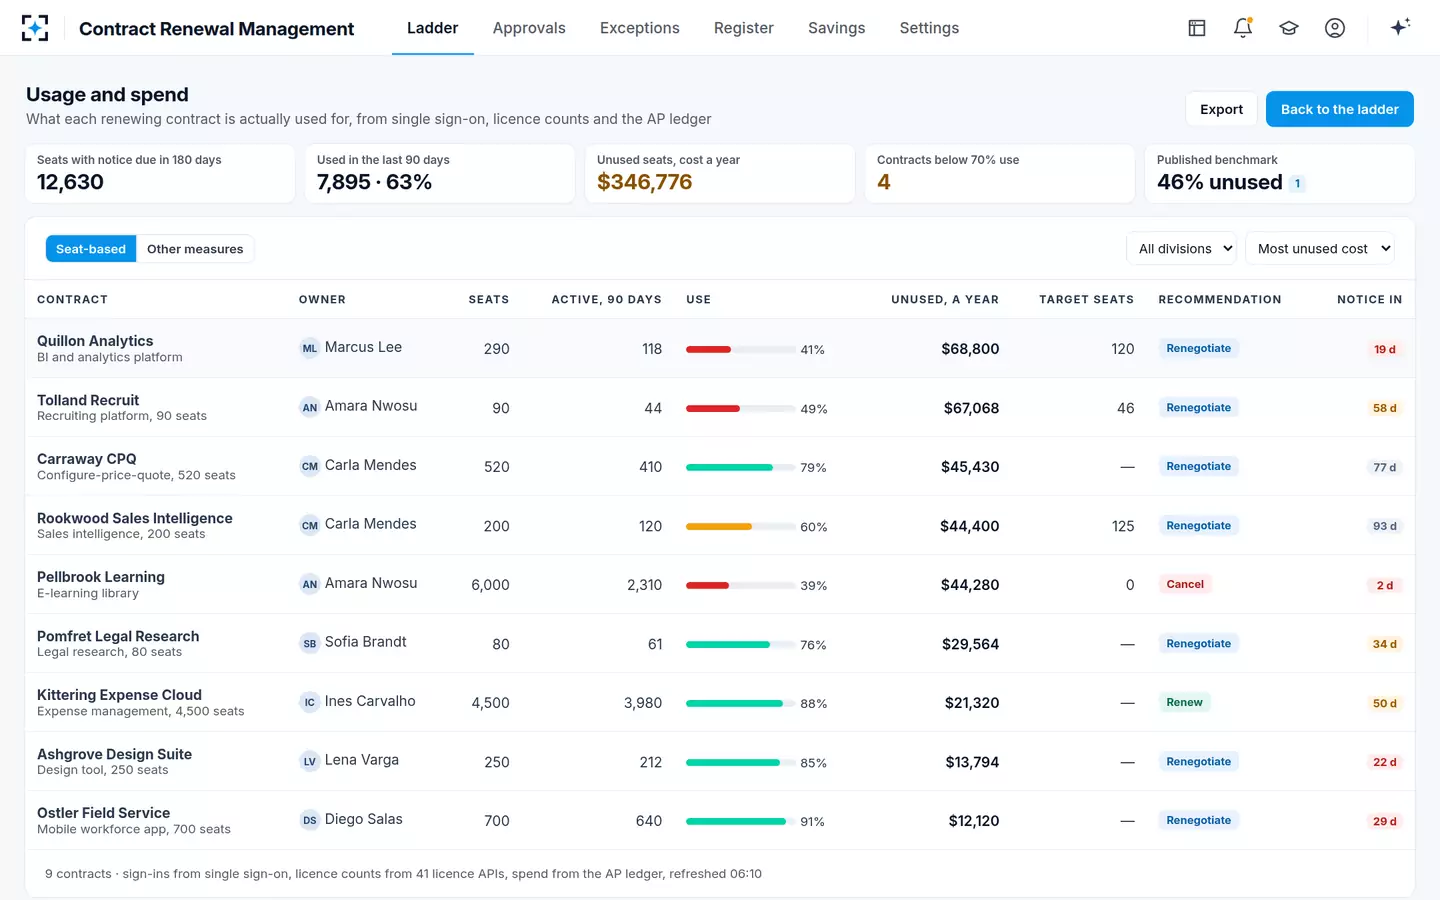Click the AN avatar in the Pellbrook Learning row
This screenshot has width=1440, height=900.
point(310,584)
